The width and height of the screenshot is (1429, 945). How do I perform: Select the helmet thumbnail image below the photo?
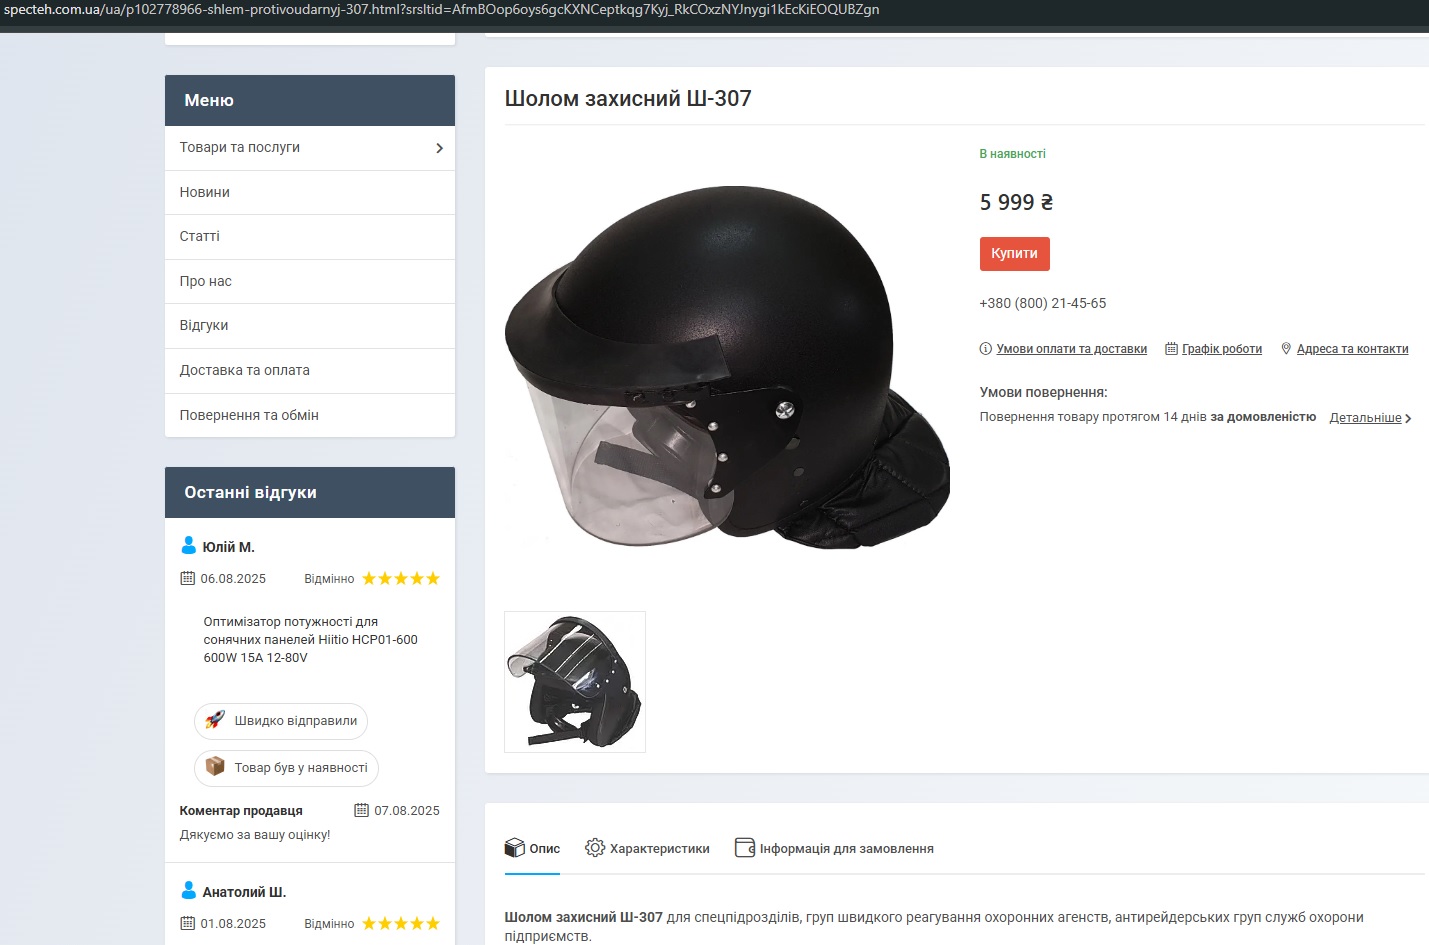575,682
